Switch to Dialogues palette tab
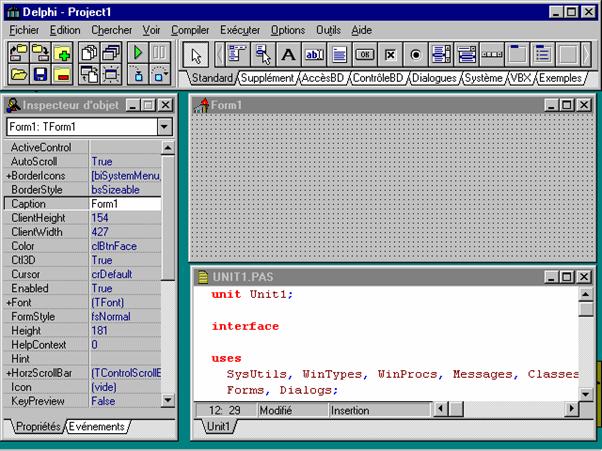602x451 pixels. click(434, 78)
